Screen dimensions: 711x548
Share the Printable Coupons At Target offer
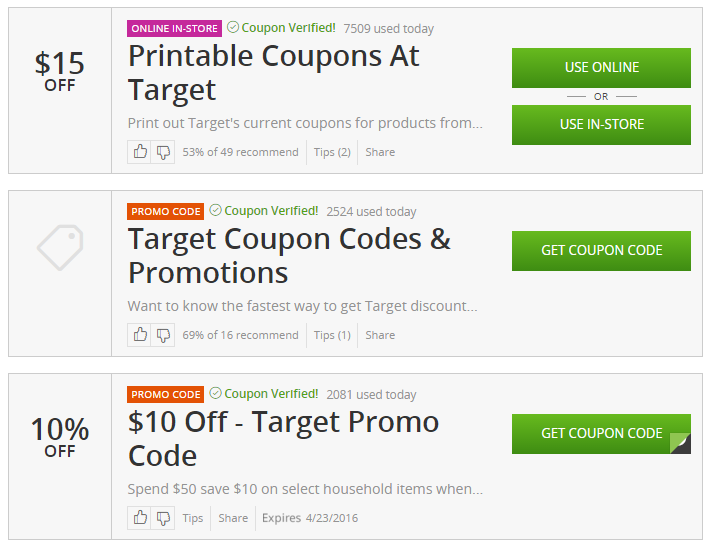380,152
